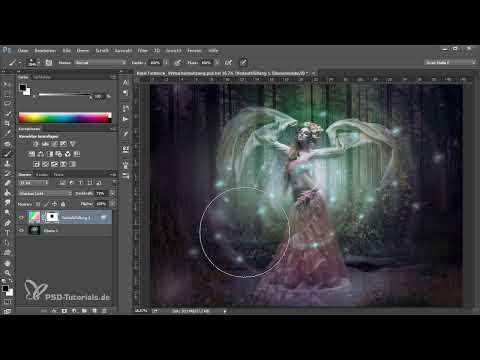480x360 pixels.
Task: Toggle lock layer position
Action: click(x=55, y=204)
